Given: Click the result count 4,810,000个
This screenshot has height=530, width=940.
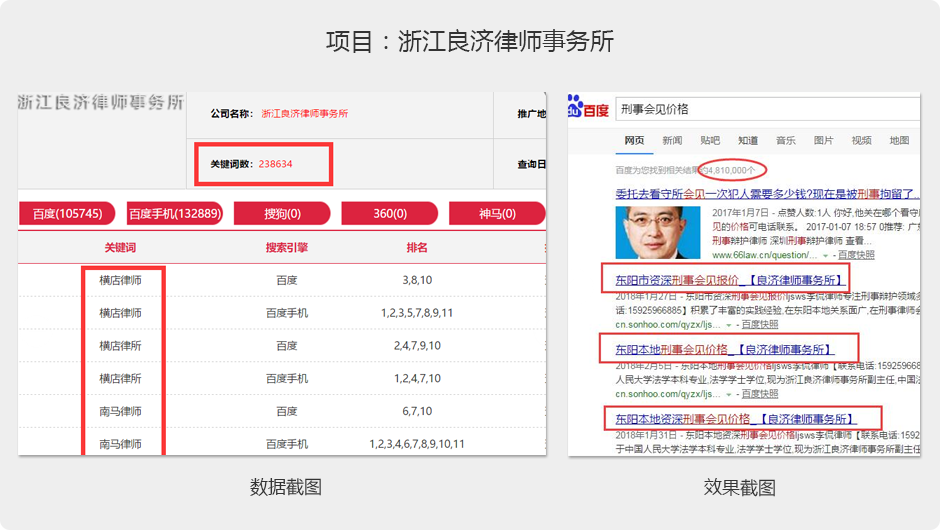Looking at the screenshot, I should coord(732,170).
